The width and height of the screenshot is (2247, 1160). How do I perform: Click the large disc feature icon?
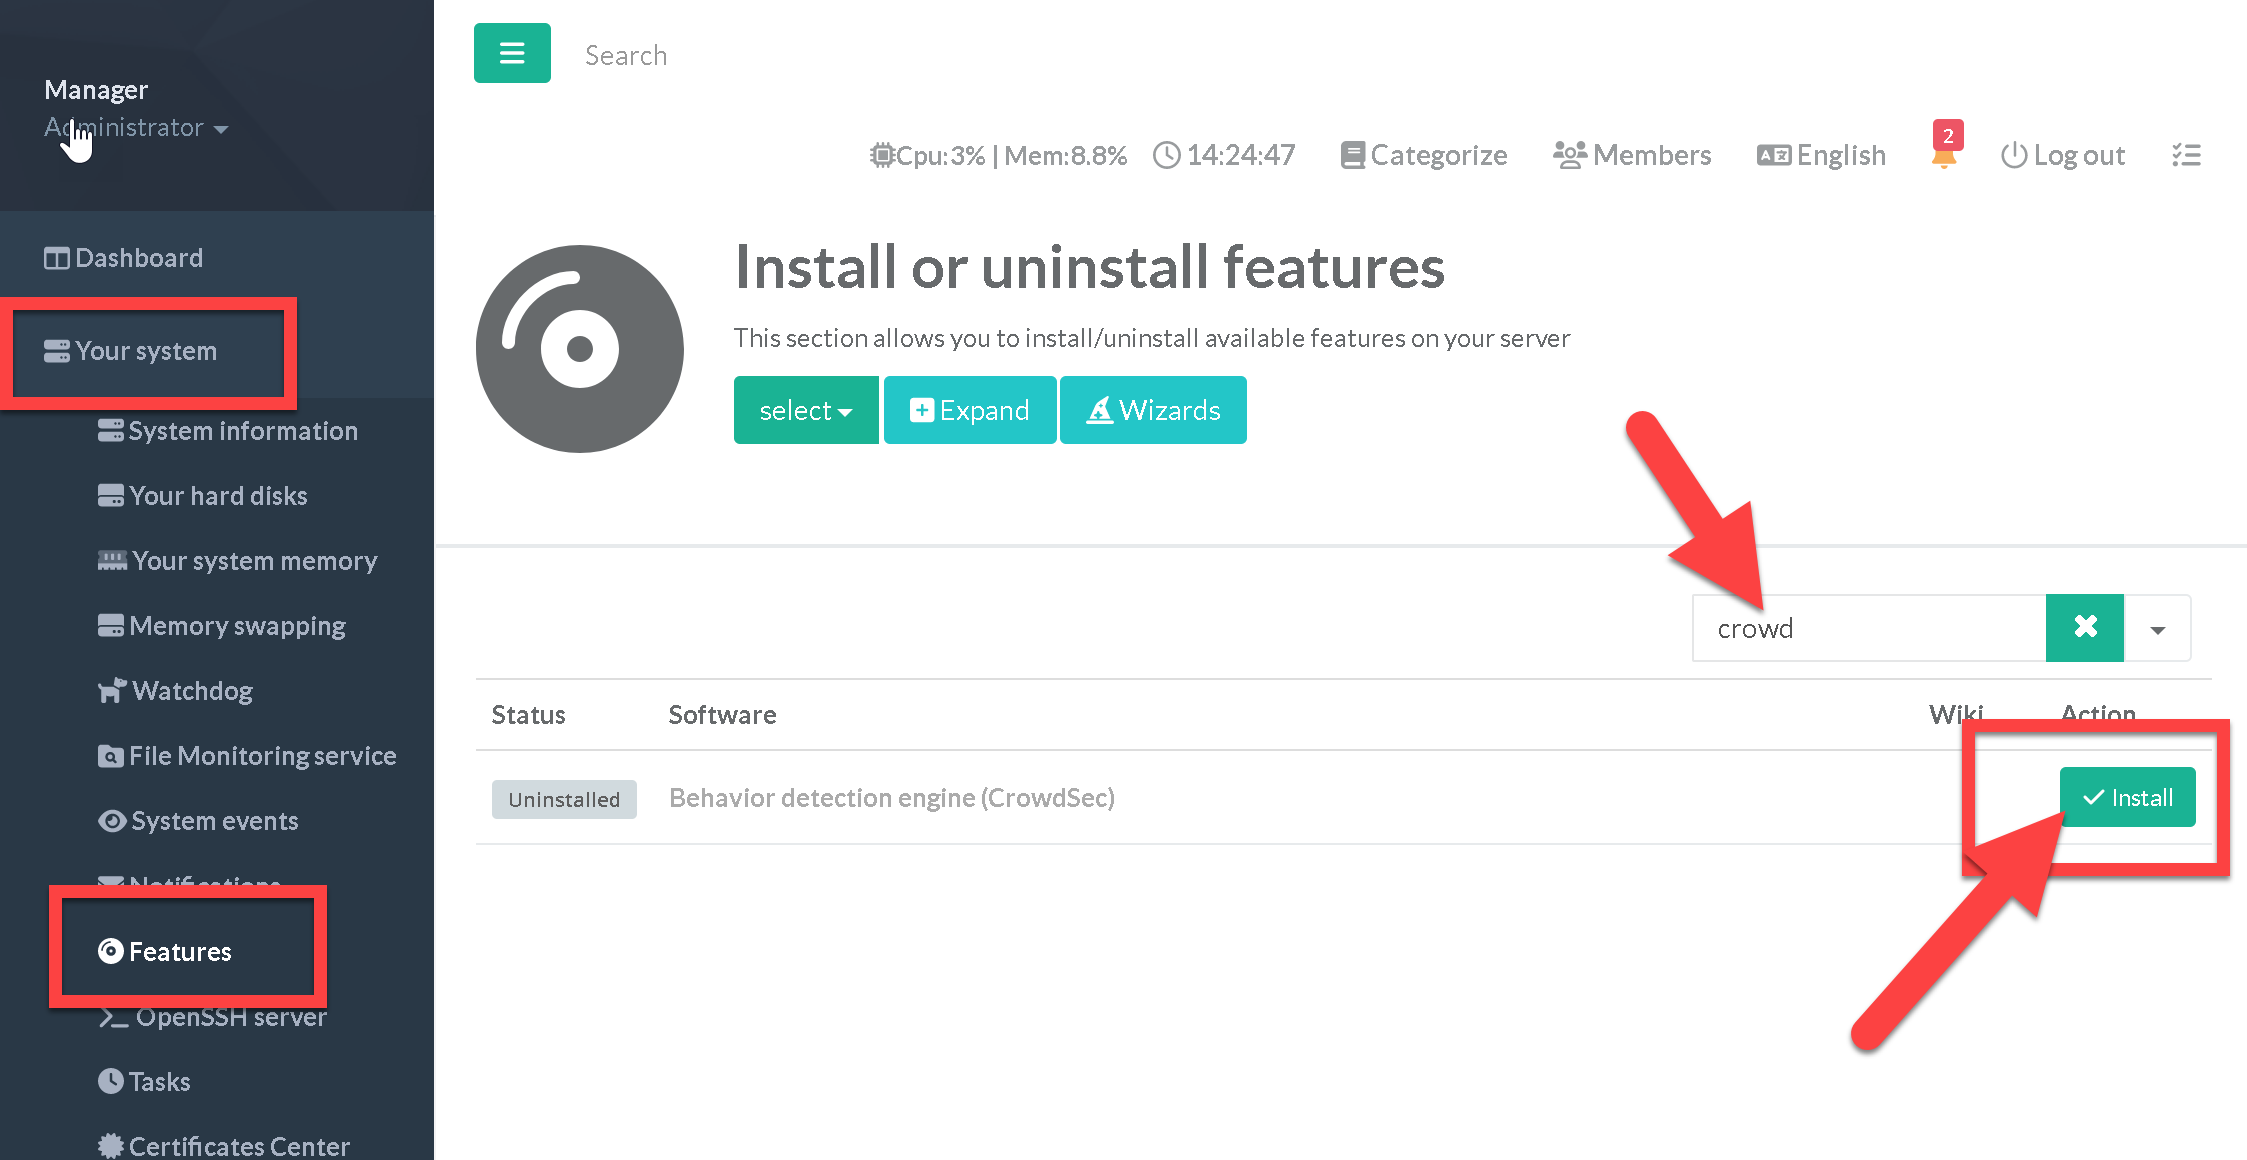580,349
